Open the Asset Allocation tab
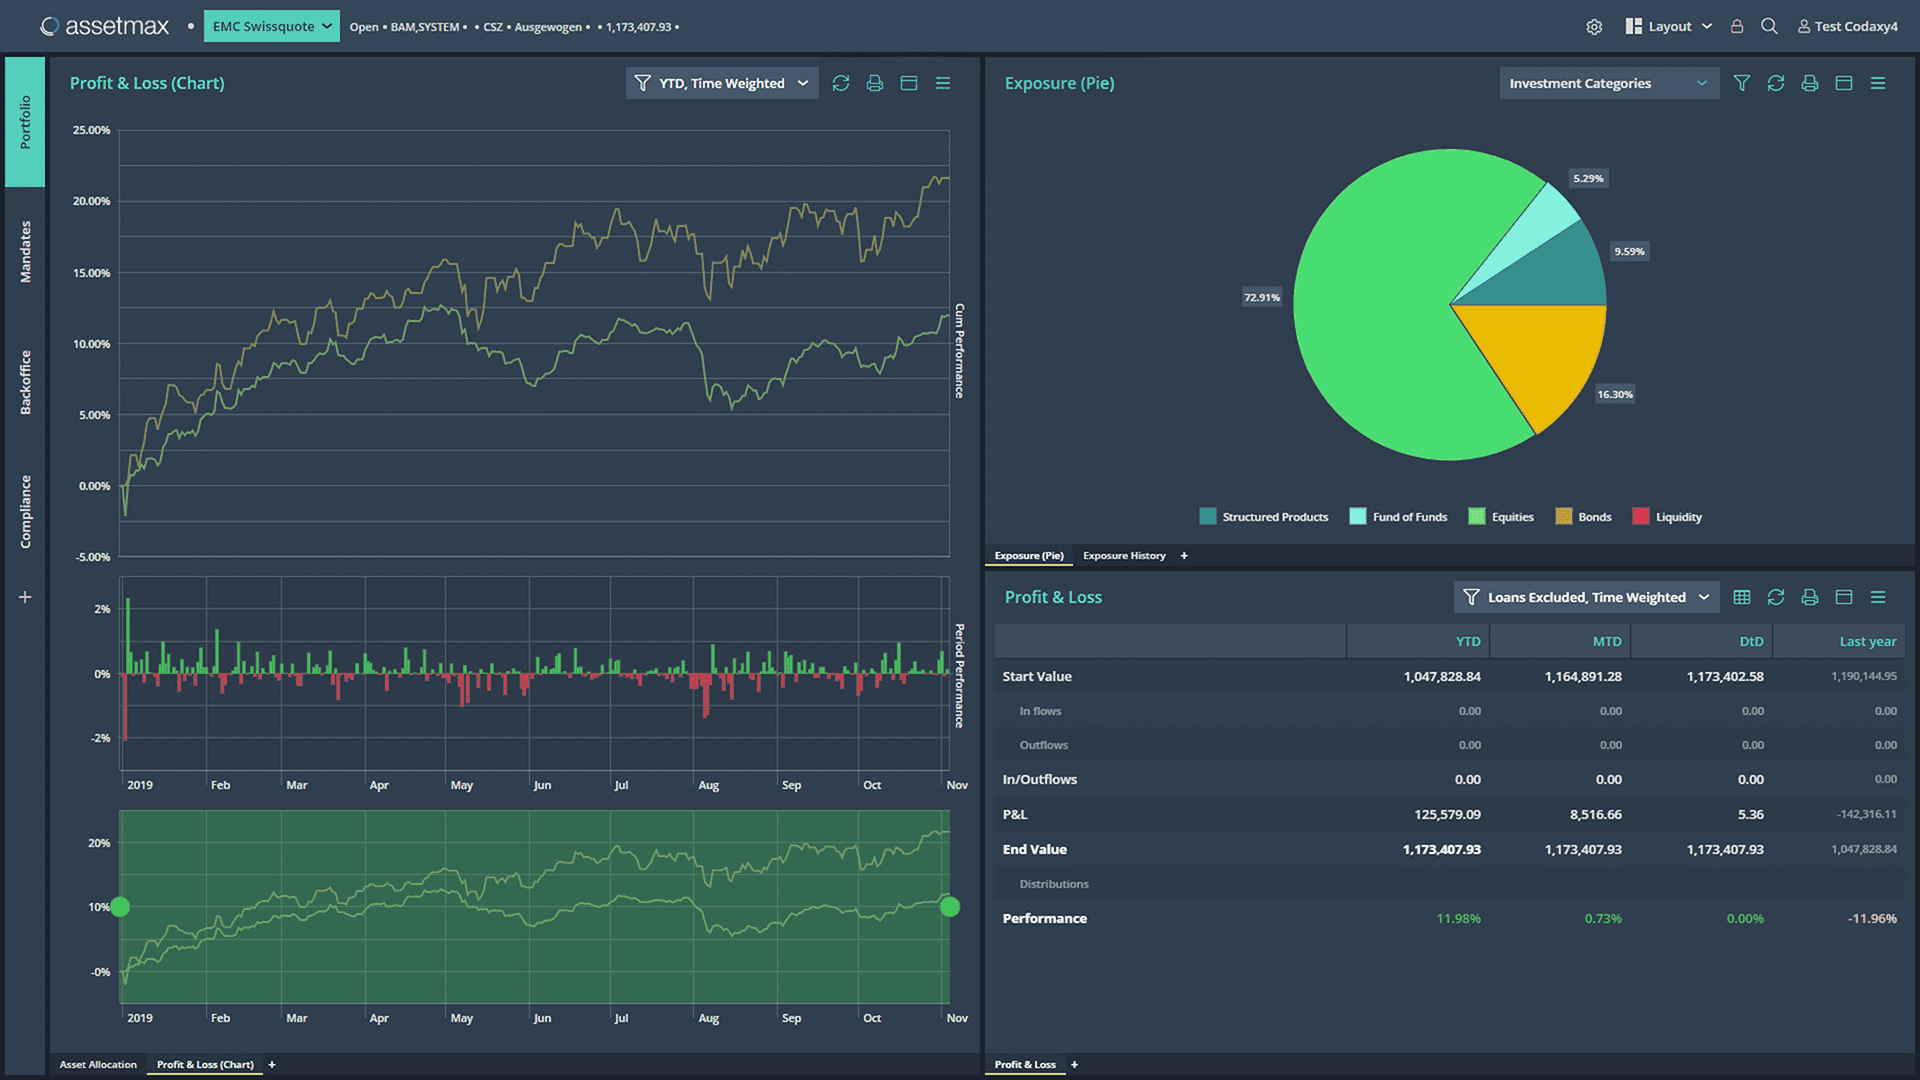This screenshot has height=1080, width=1920. tap(97, 1064)
